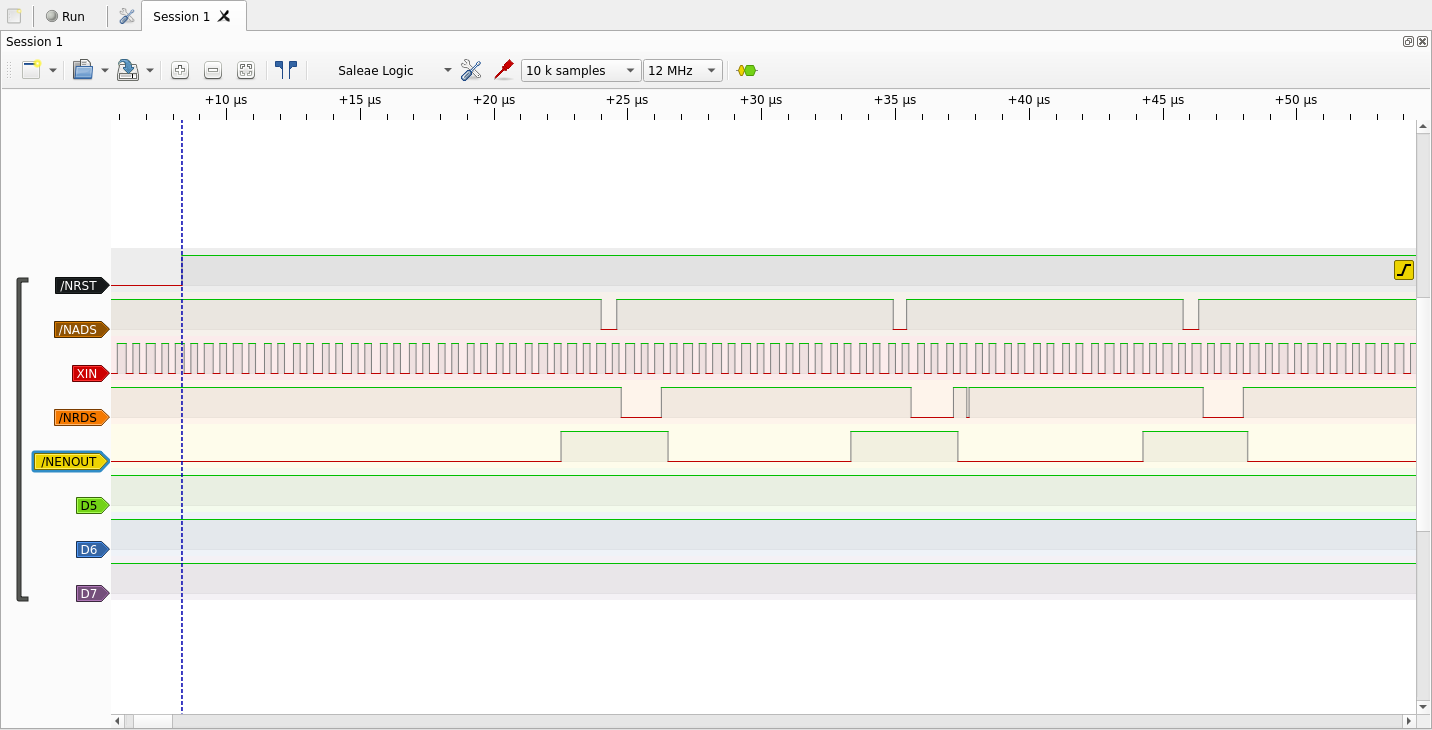This screenshot has height=730, width=1432.
Task: Click the save file icon
Action: tap(127, 70)
